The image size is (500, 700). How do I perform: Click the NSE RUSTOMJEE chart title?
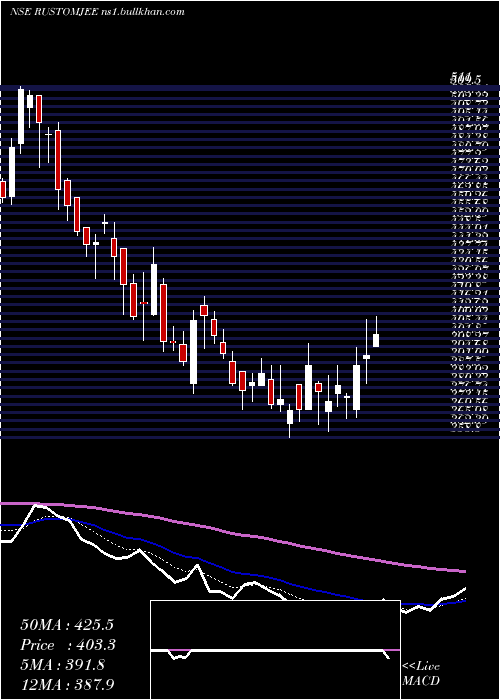pyautogui.click(x=97, y=12)
